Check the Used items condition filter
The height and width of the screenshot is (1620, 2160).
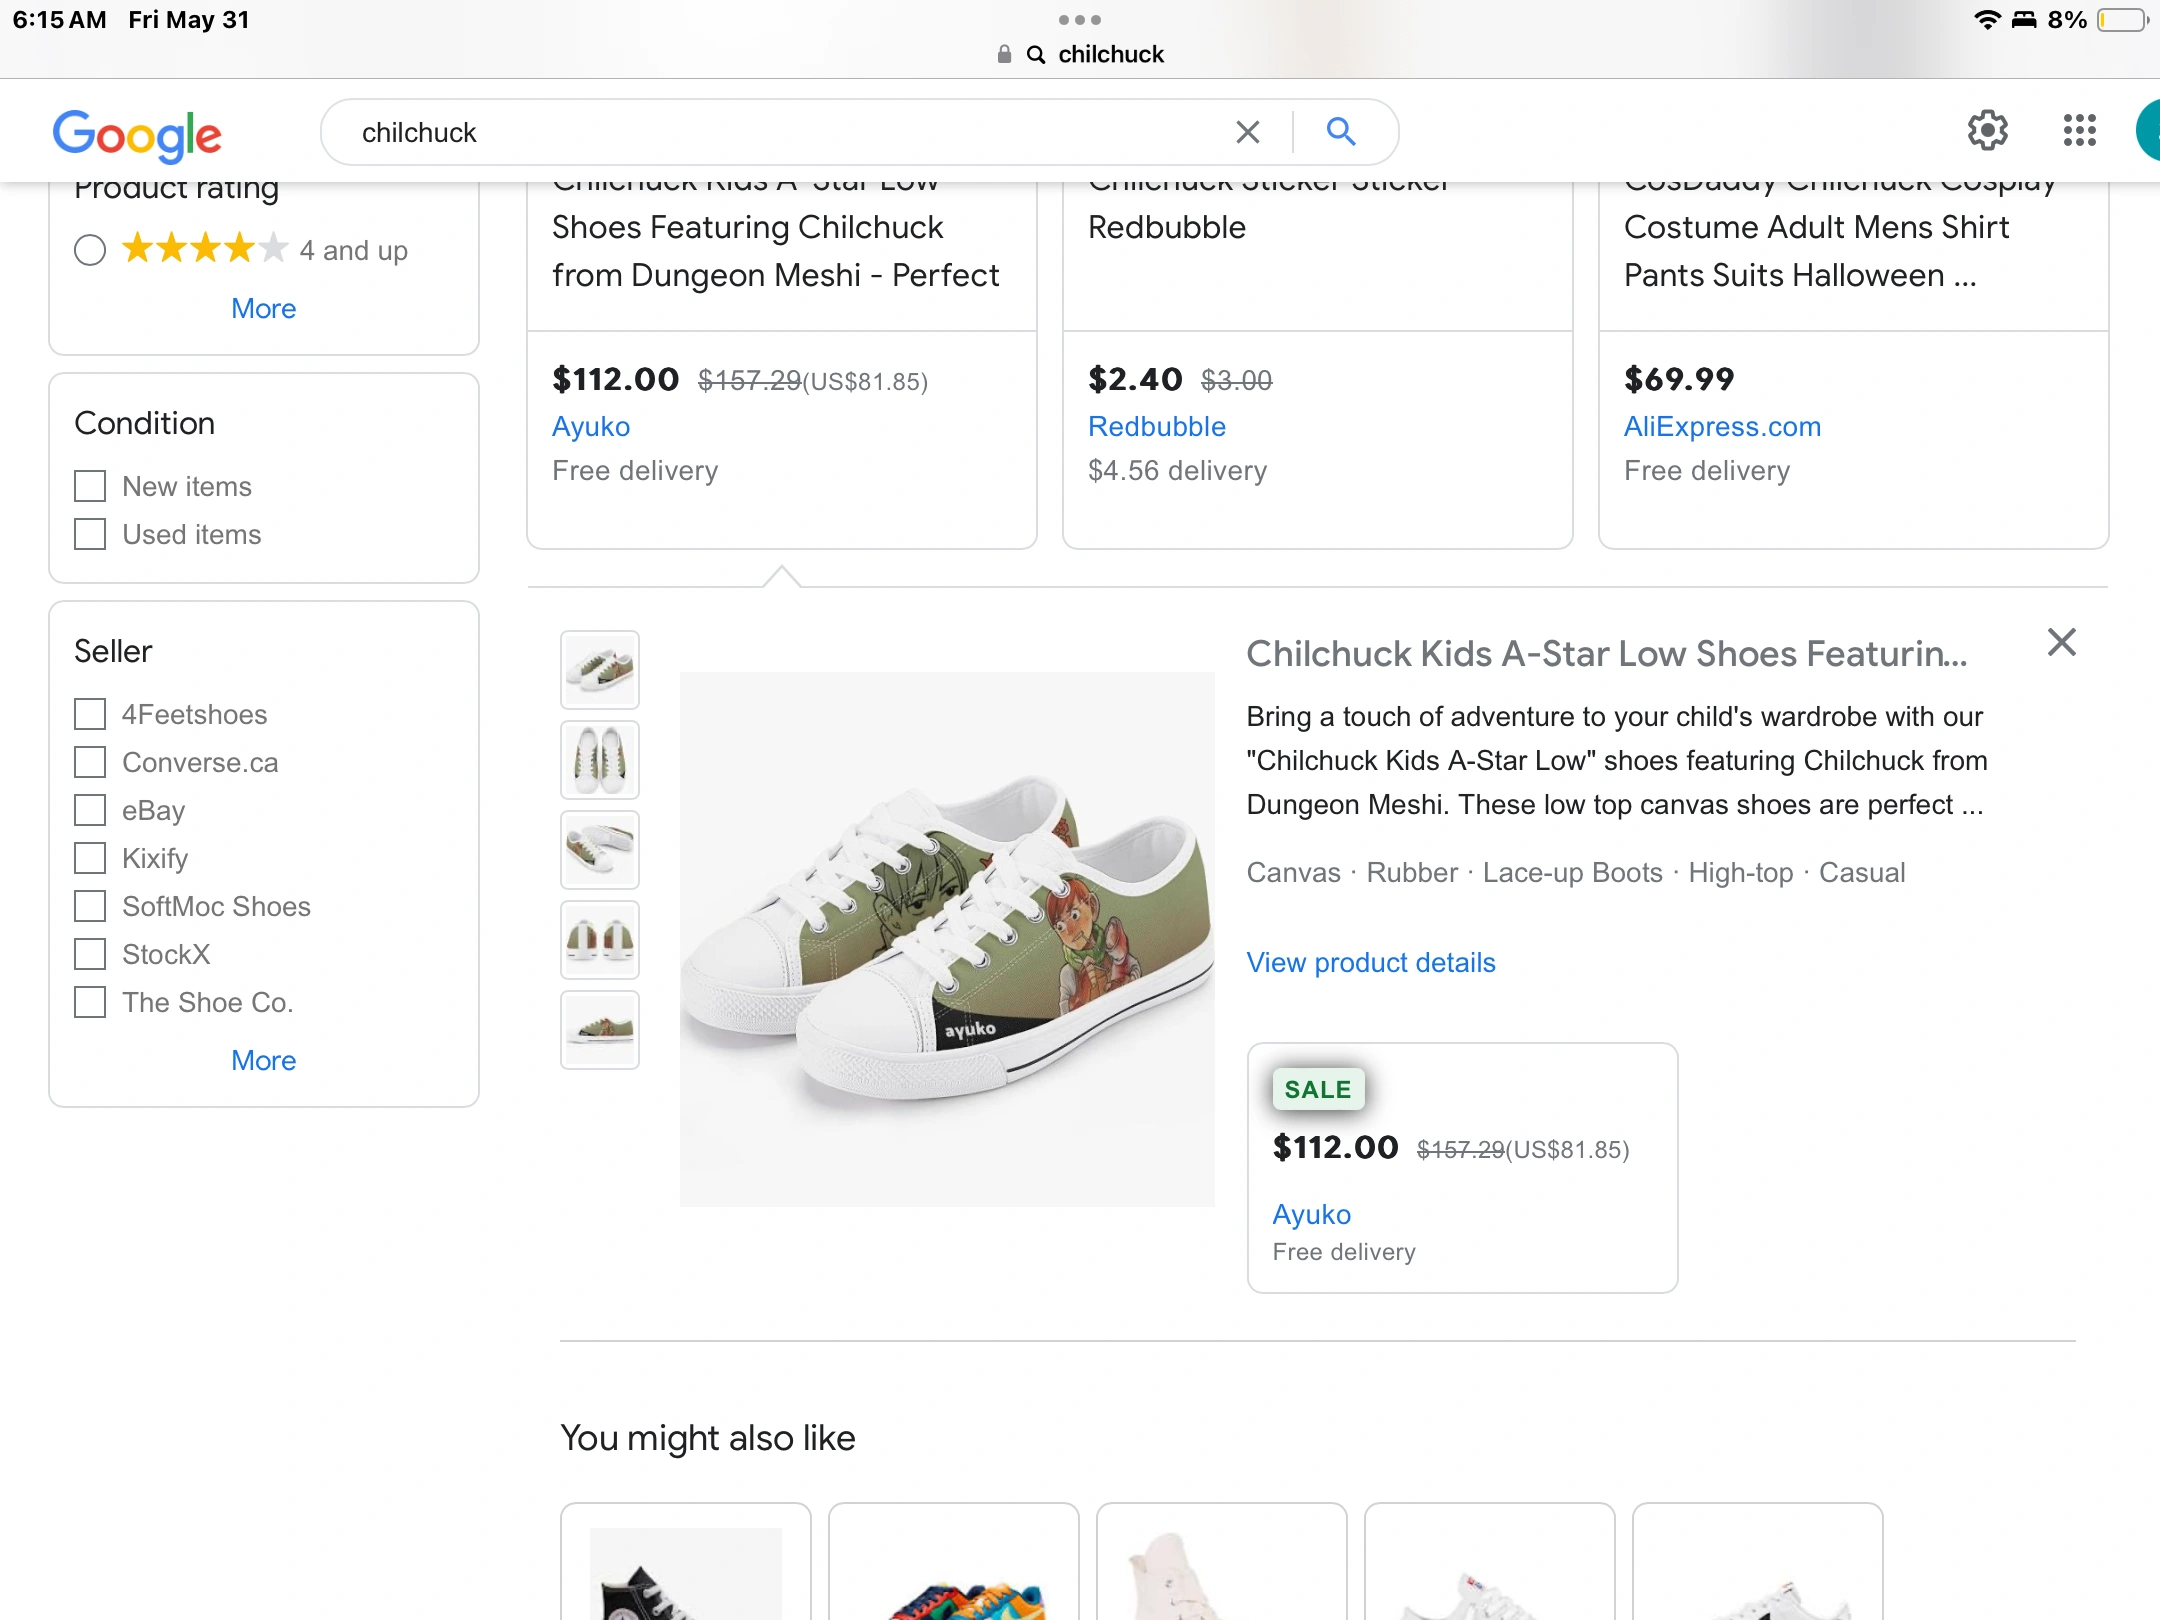click(90, 535)
